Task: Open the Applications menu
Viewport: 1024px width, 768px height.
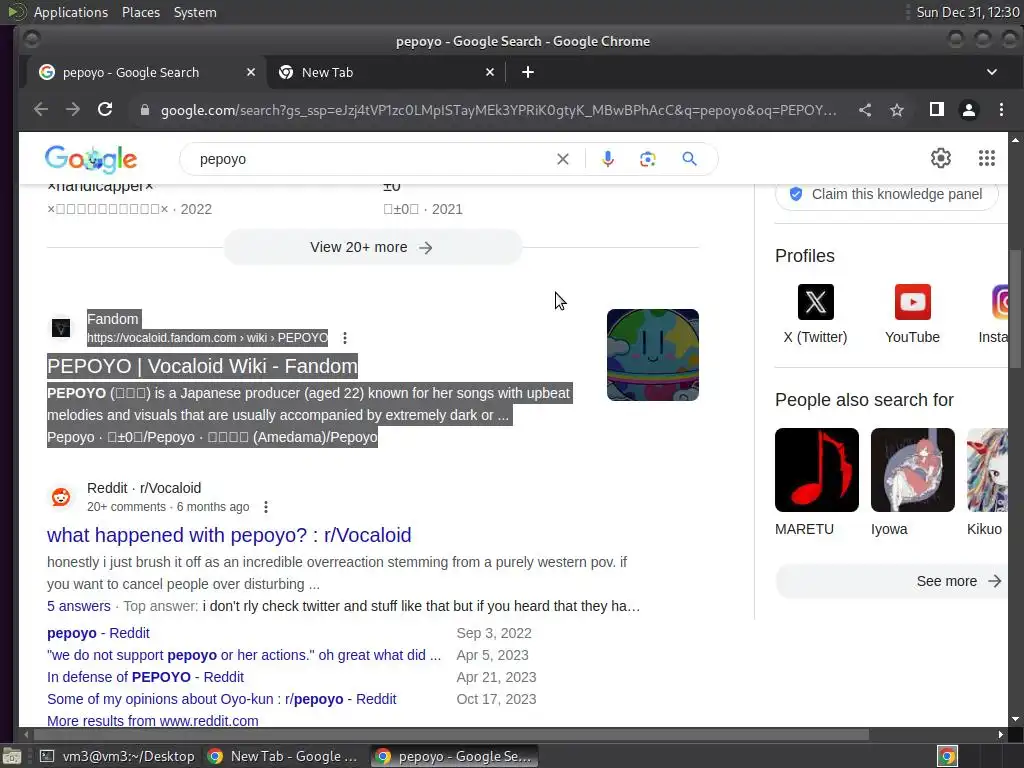Action: coord(71,12)
